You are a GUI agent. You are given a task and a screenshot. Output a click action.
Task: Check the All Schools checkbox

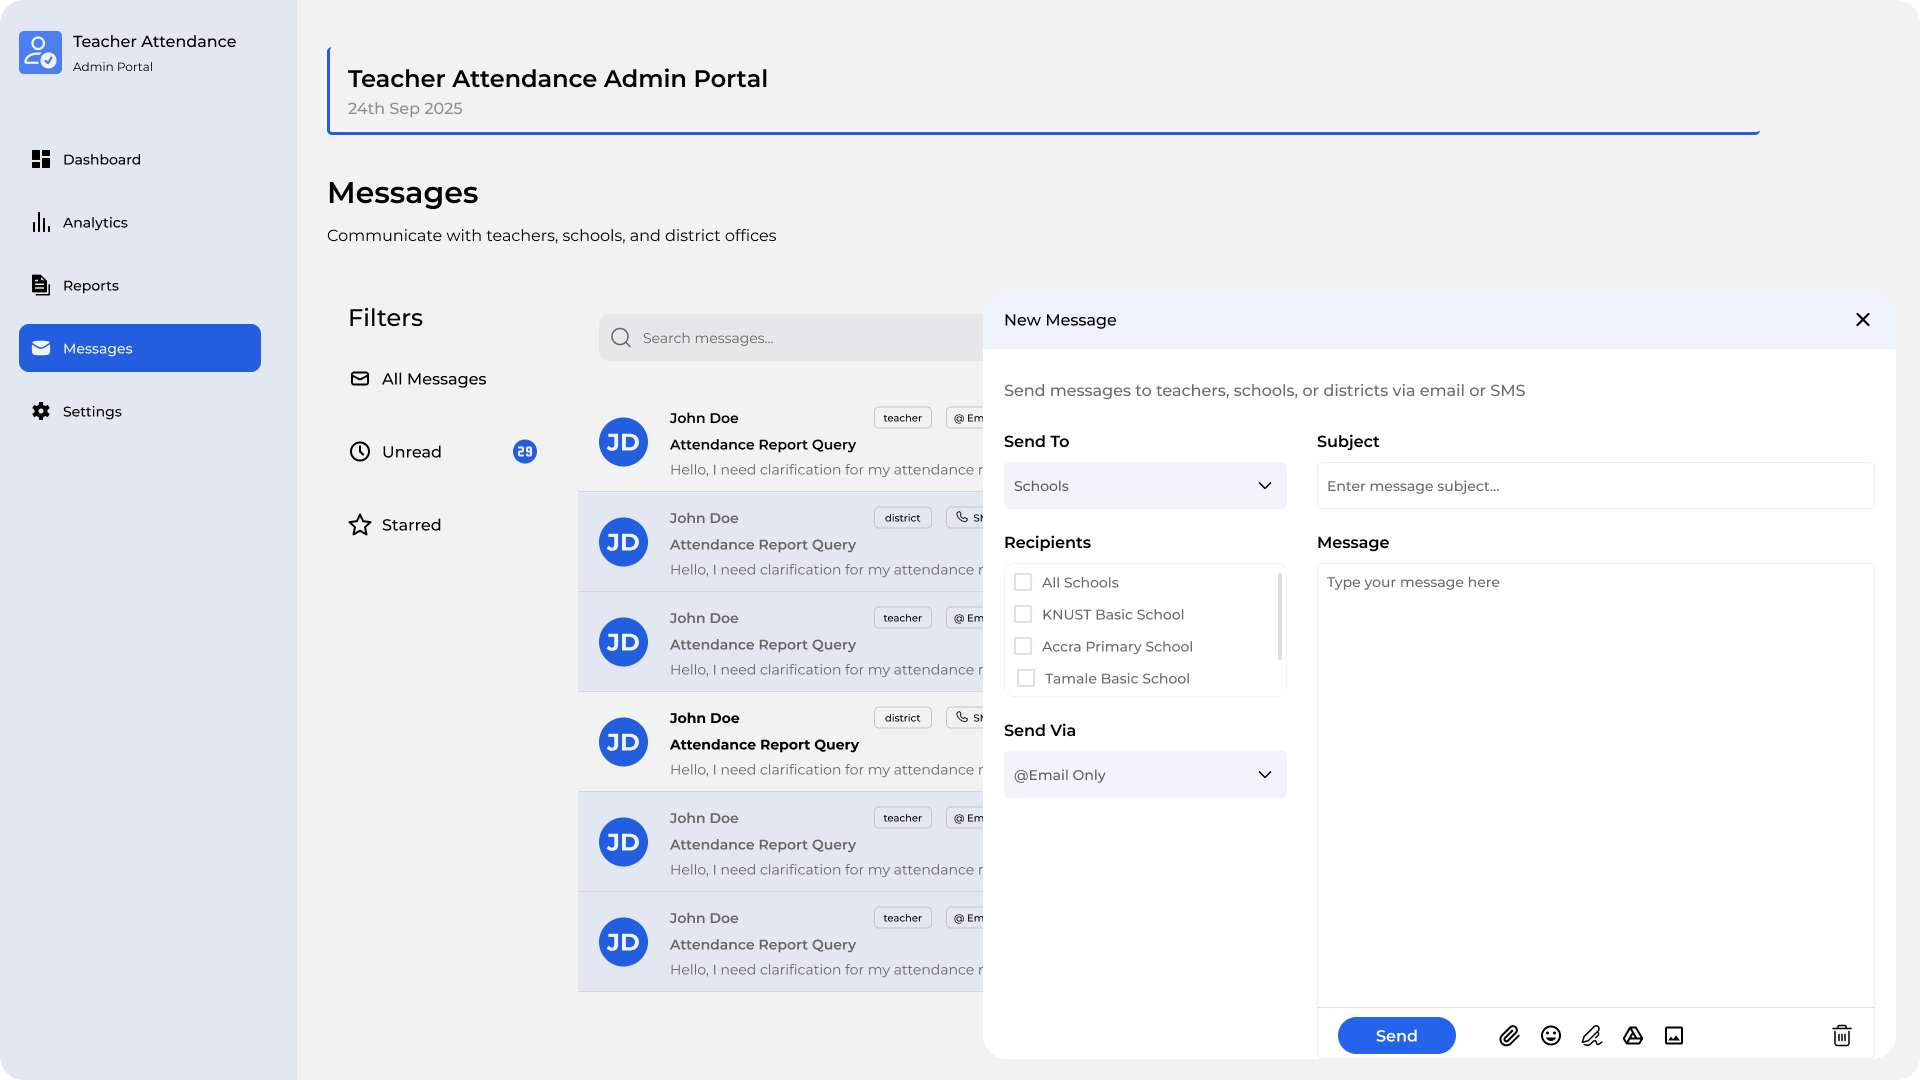pyautogui.click(x=1023, y=582)
